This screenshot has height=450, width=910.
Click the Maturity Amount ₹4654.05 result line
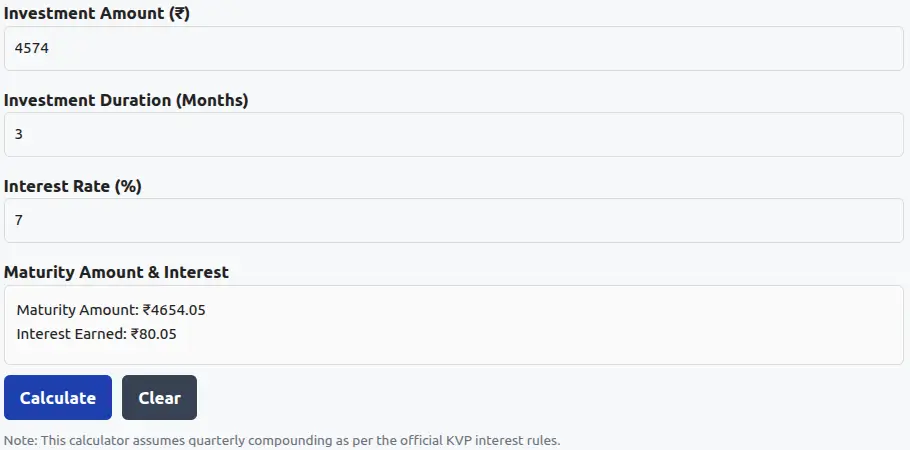[111, 310]
